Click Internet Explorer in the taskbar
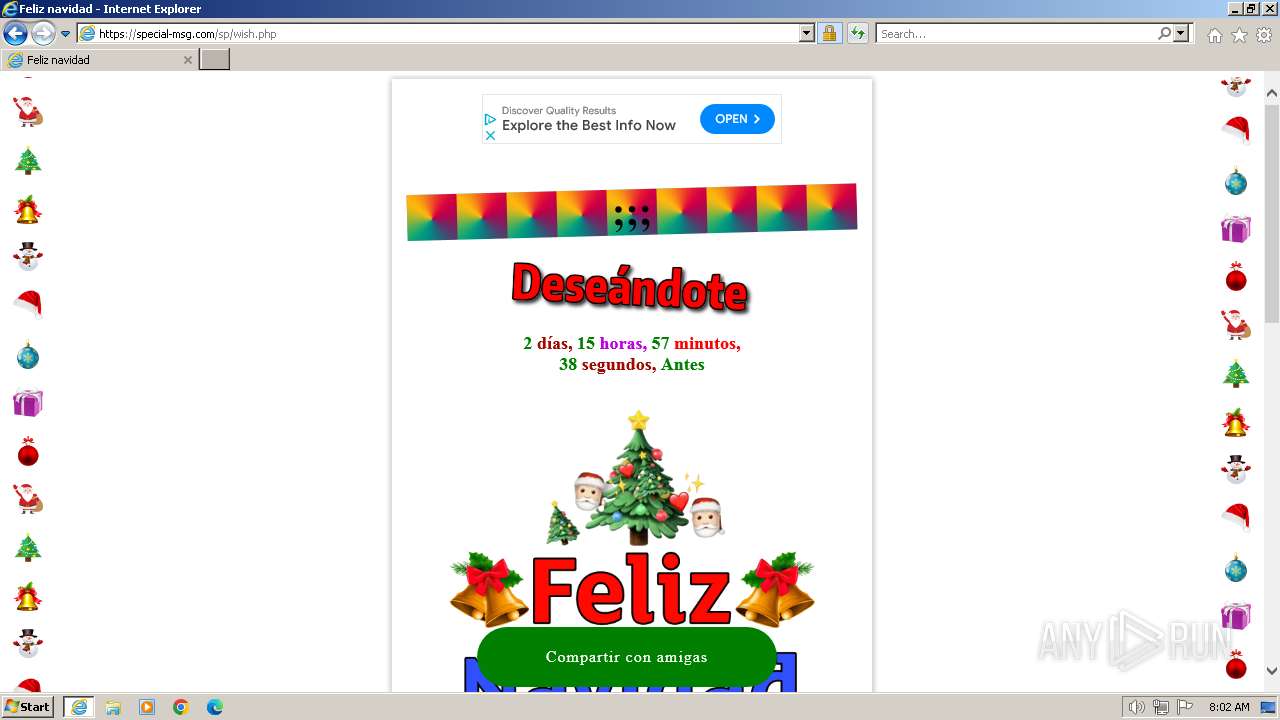1280x720 pixels. coord(79,707)
